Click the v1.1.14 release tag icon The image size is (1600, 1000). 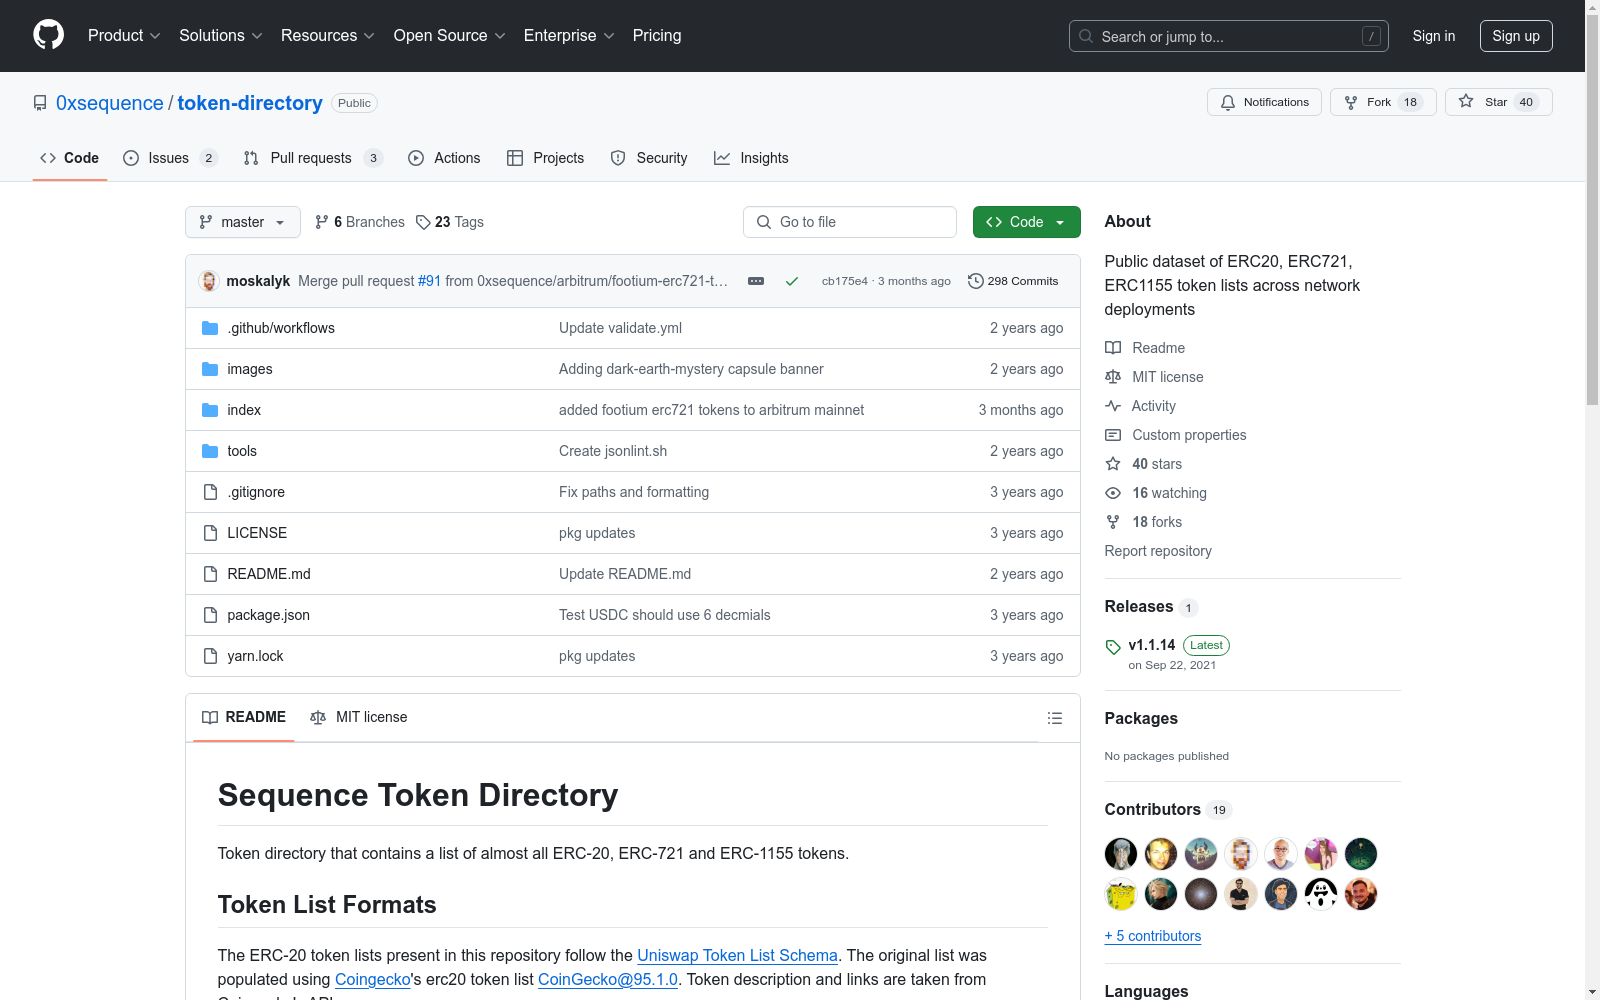[x=1113, y=647]
